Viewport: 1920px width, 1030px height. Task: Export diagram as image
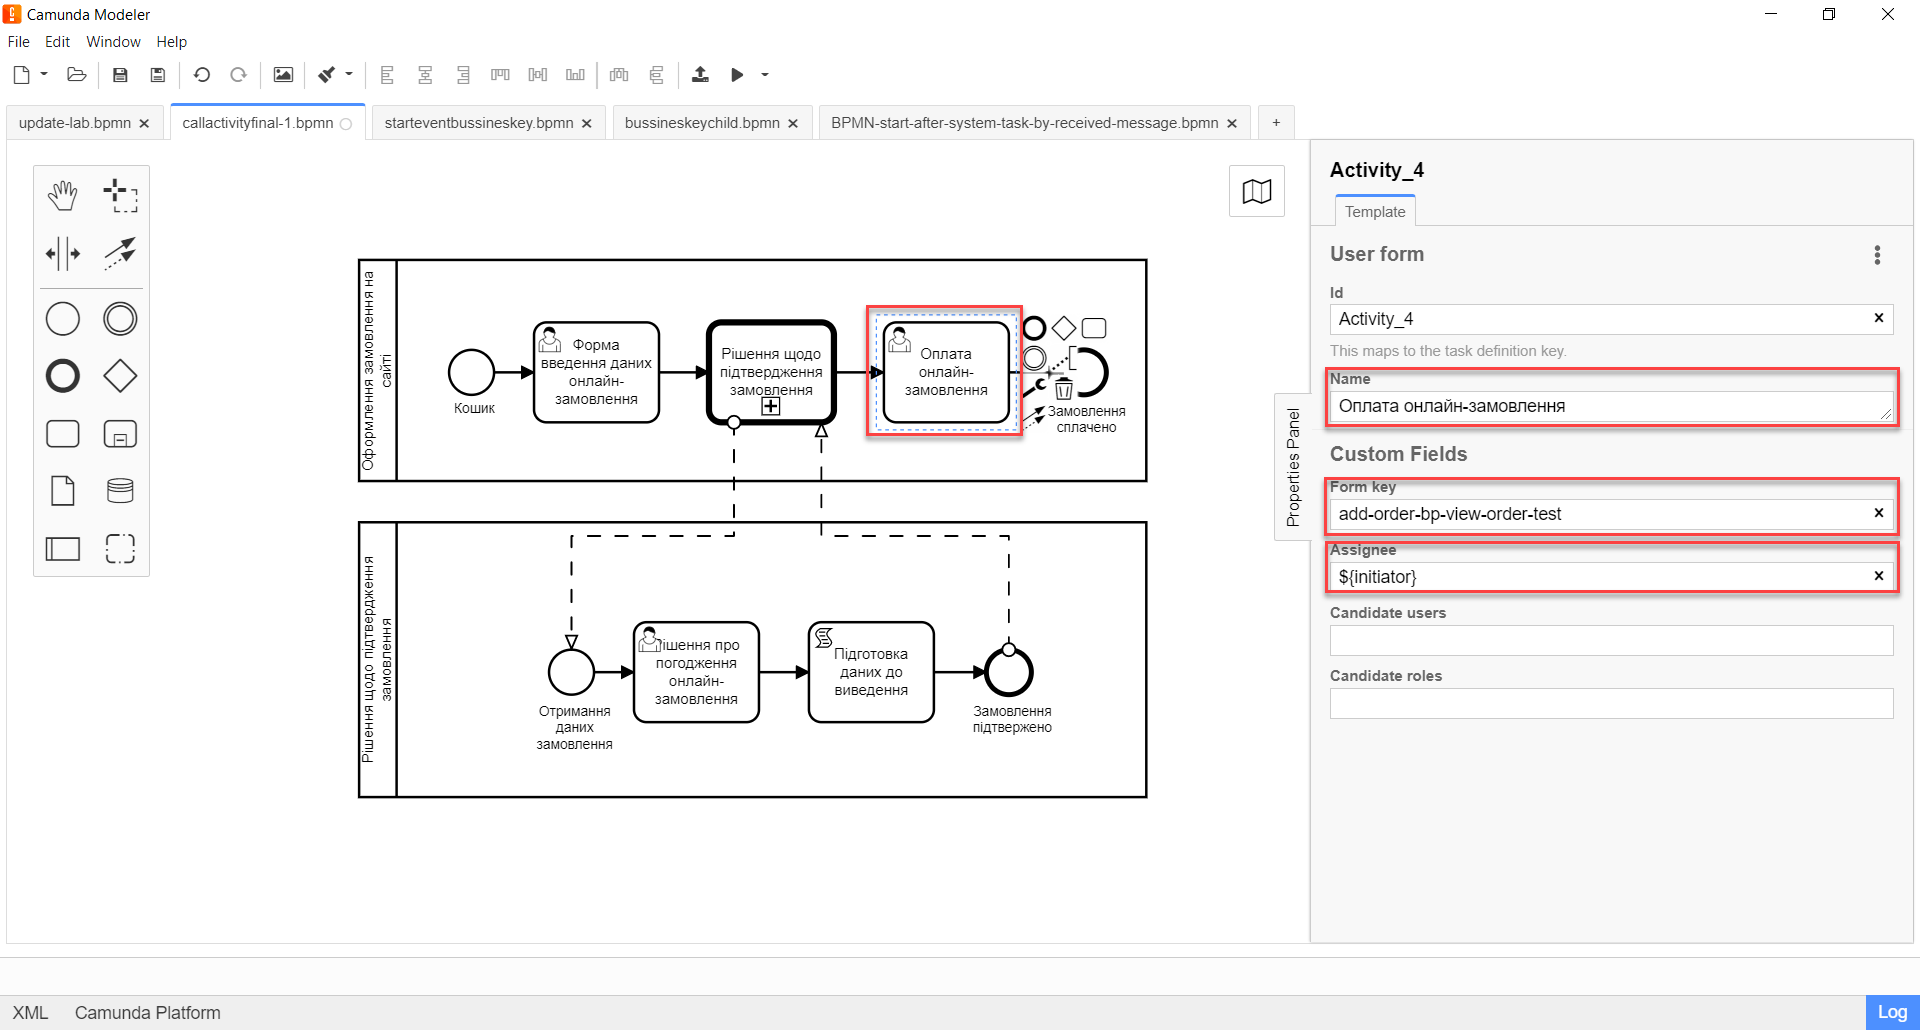tap(283, 75)
